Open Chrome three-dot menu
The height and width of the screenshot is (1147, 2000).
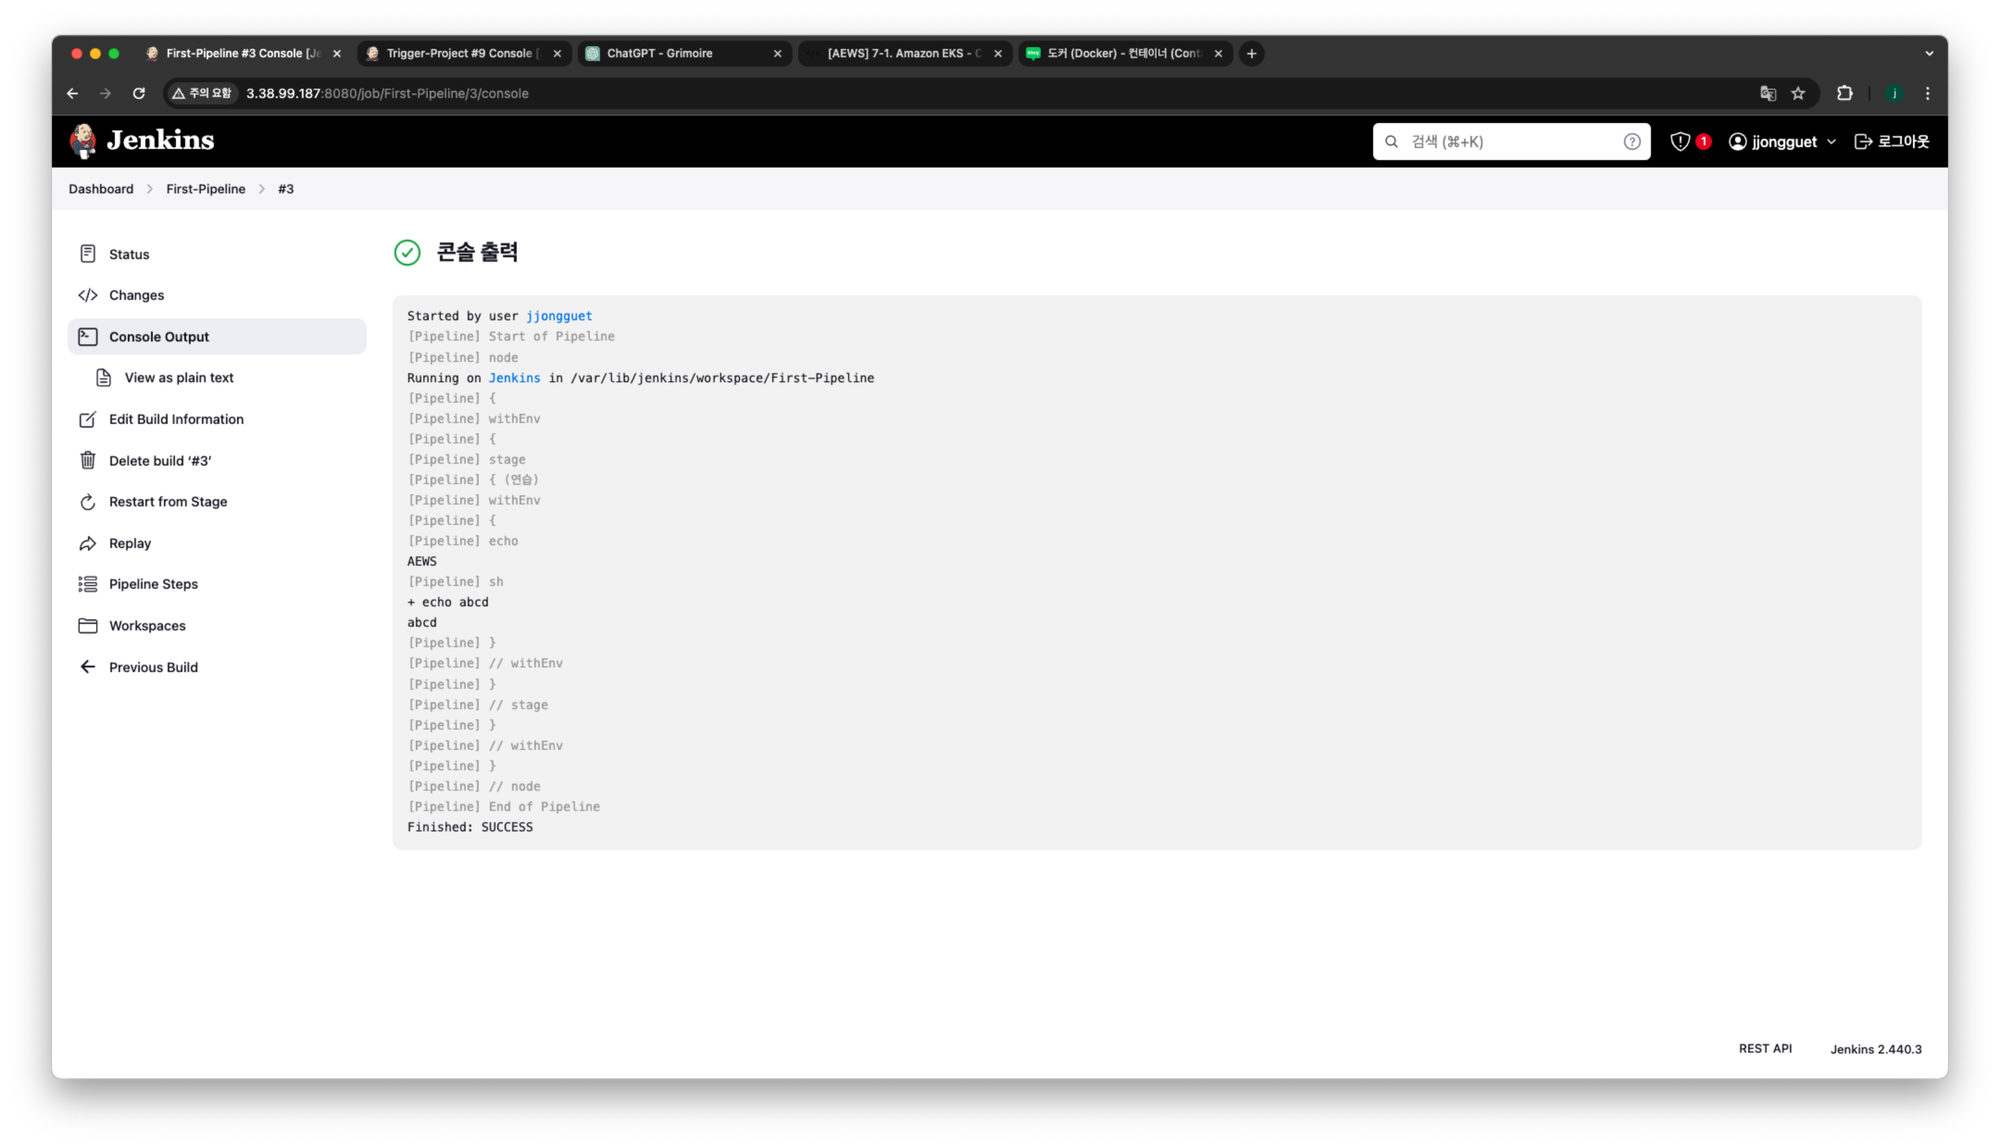[x=1928, y=93]
